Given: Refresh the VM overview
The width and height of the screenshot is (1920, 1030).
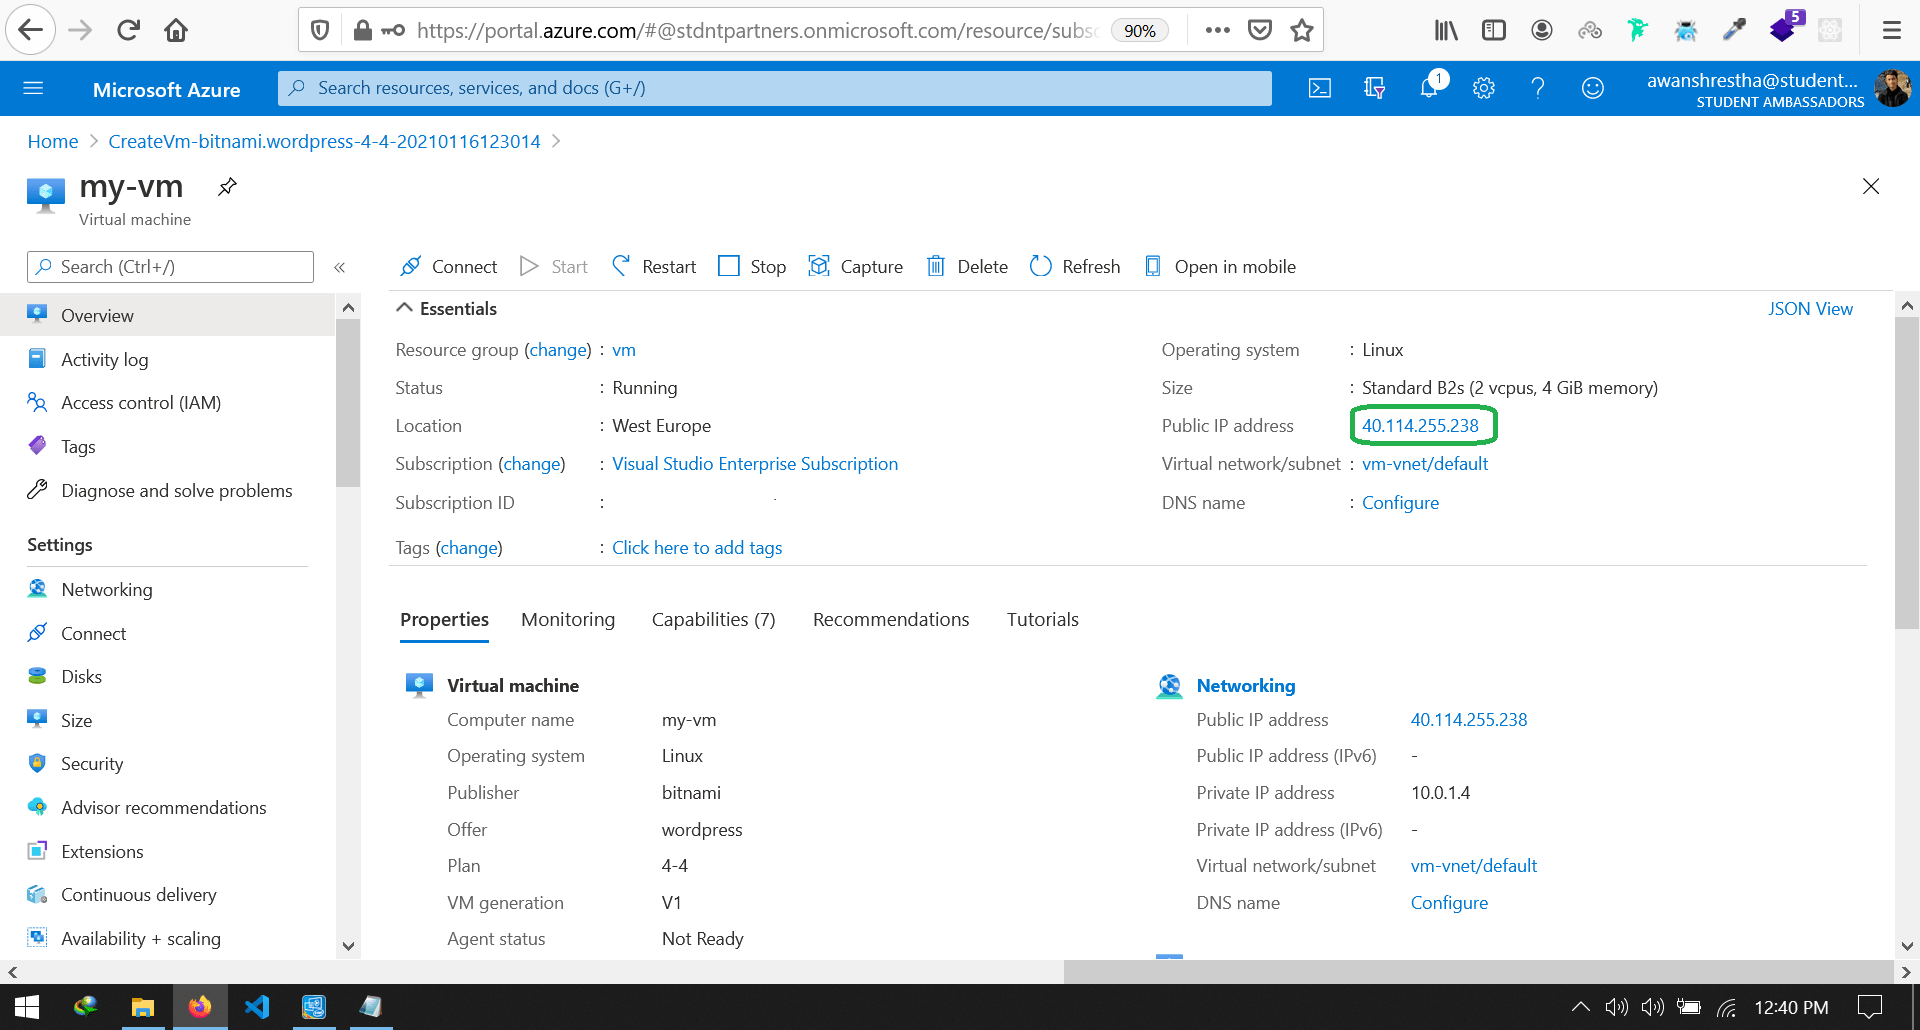Looking at the screenshot, I should pyautogui.click(x=1074, y=266).
